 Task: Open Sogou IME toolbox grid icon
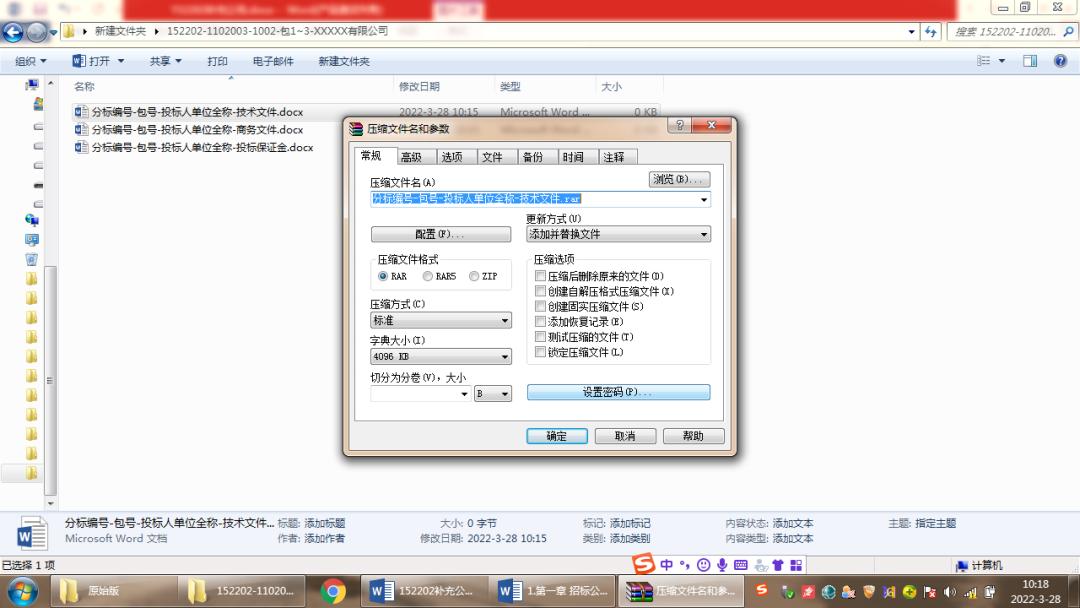[796, 565]
